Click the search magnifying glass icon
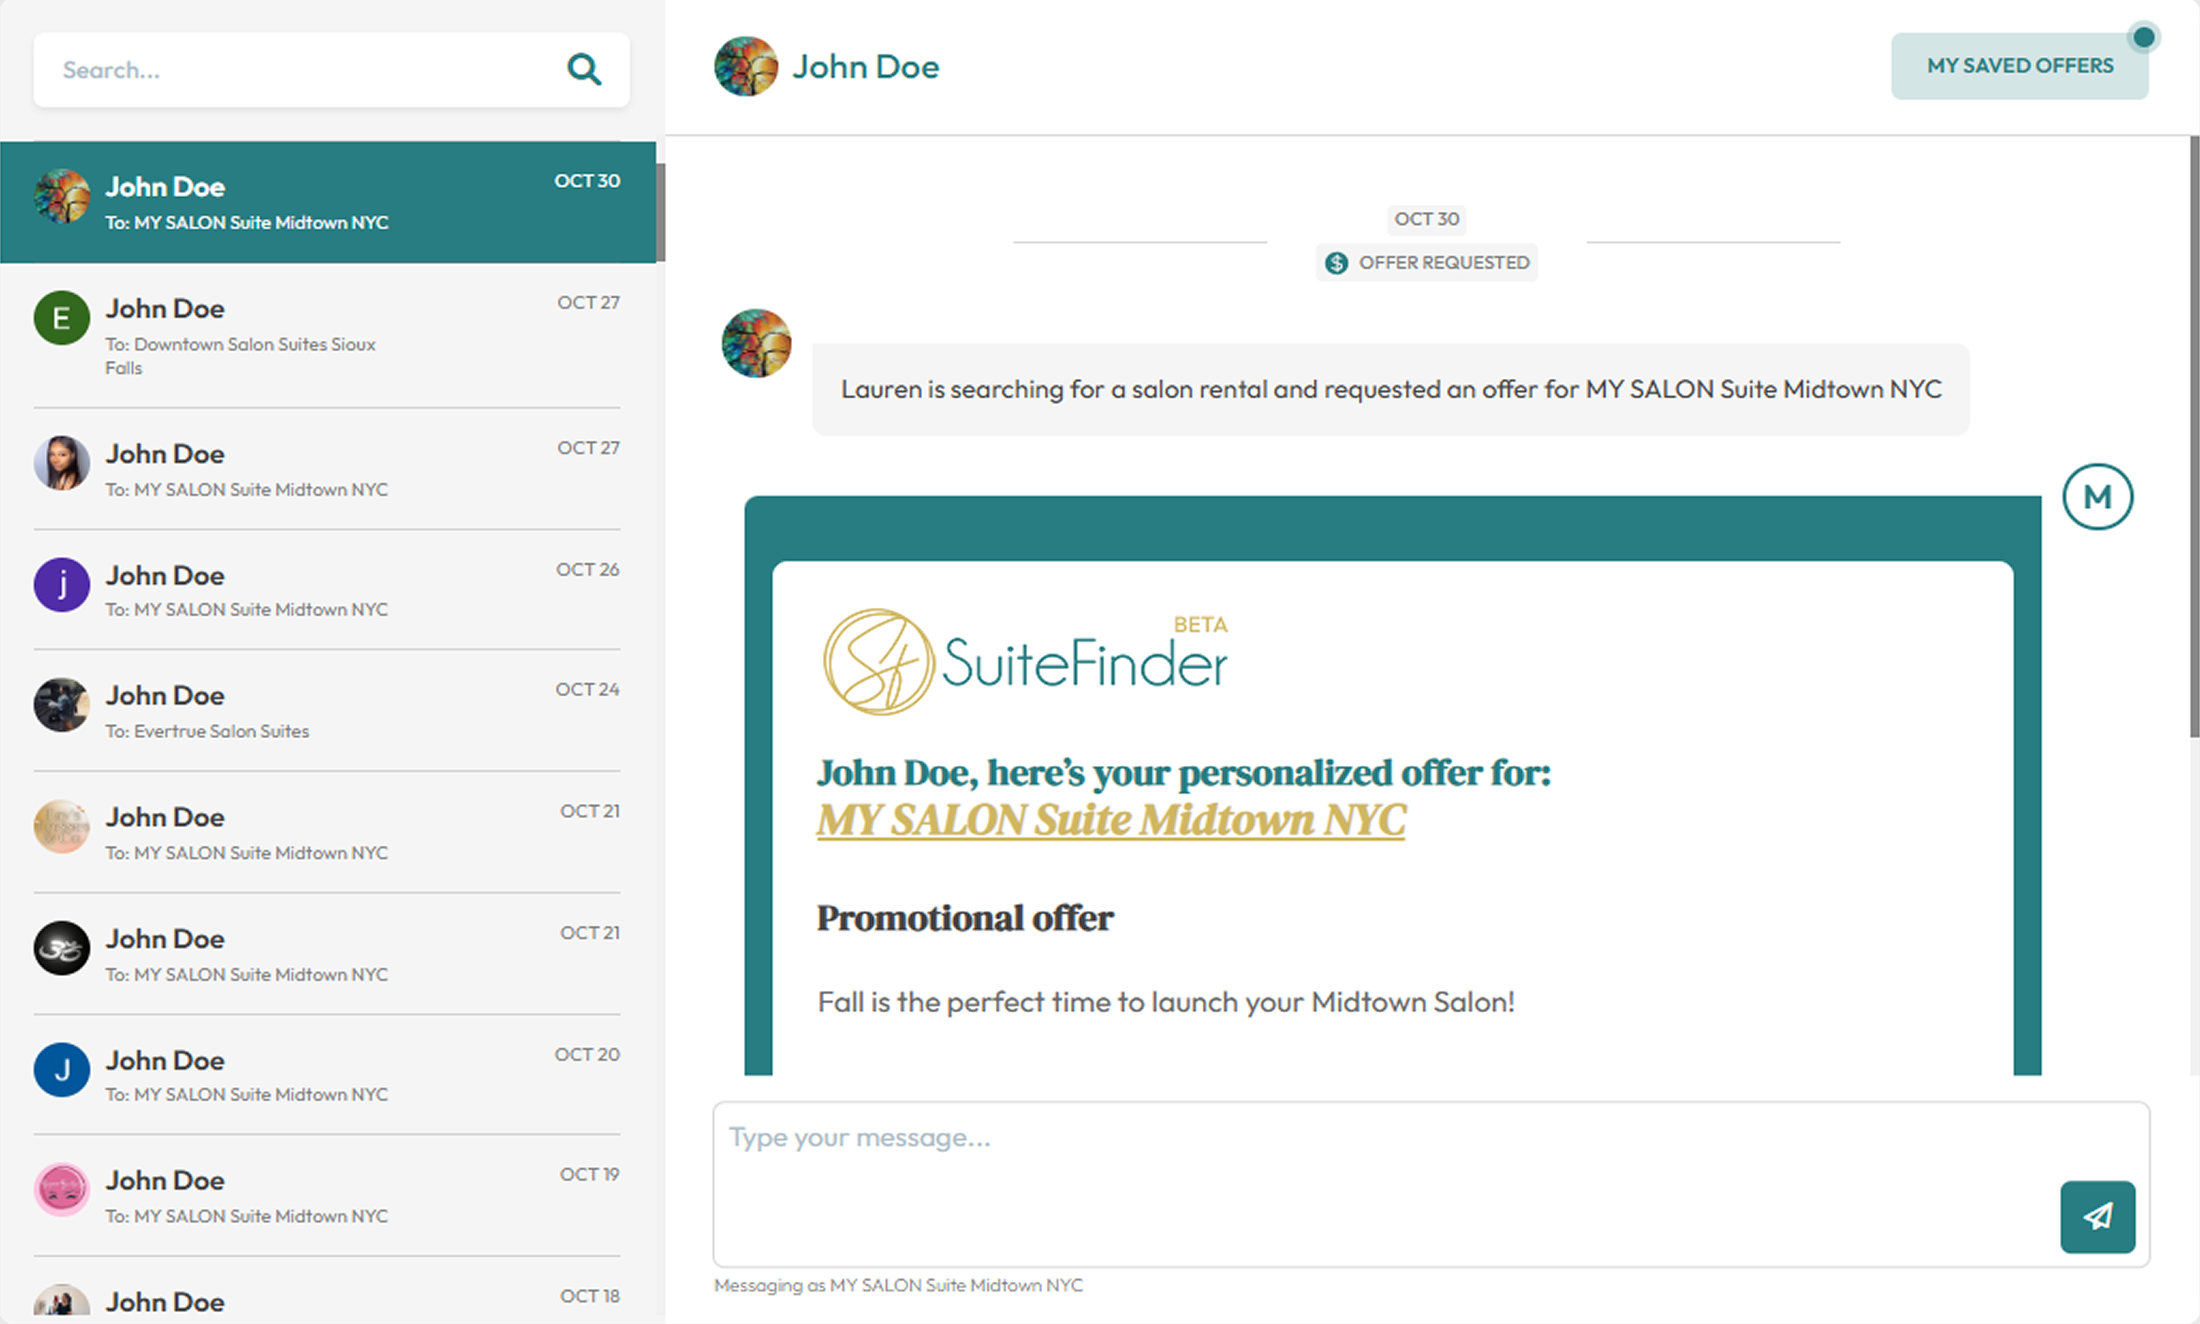This screenshot has height=1324, width=2200. click(x=585, y=69)
